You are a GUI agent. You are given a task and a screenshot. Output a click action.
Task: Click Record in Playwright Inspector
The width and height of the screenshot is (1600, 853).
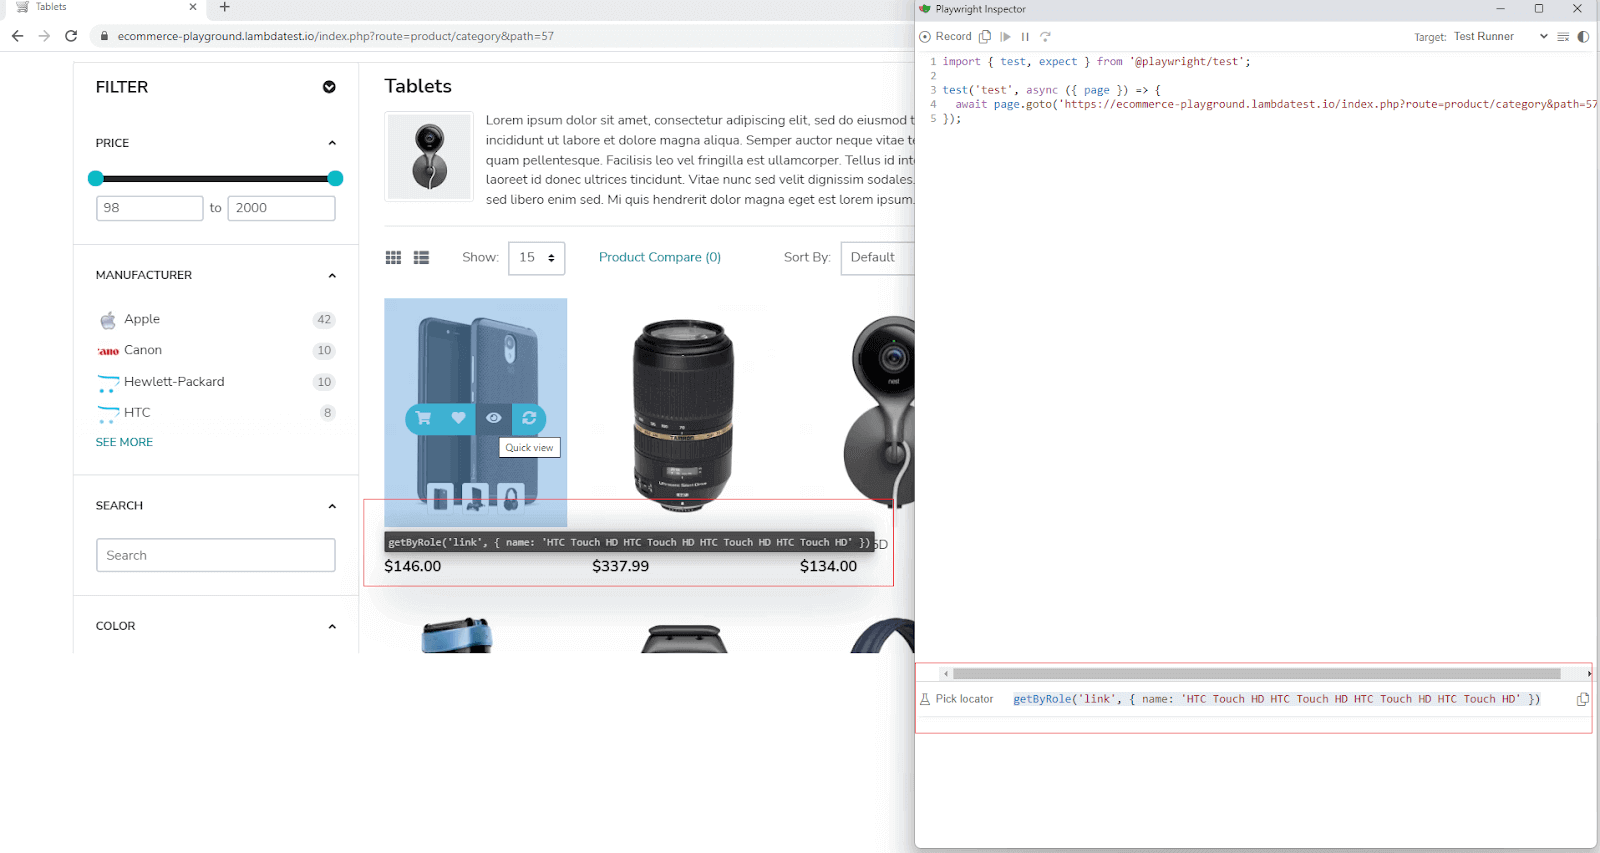coord(946,37)
